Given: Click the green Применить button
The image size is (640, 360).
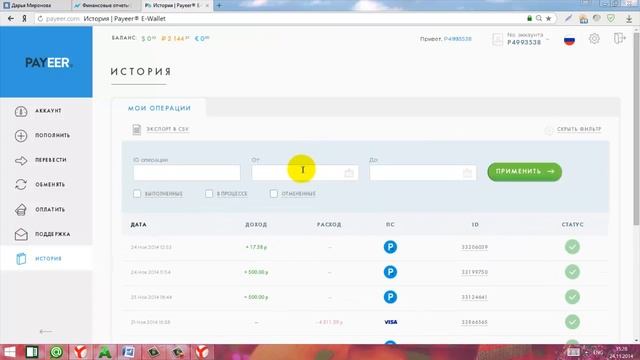Looking at the screenshot, I should click(x=524, y=171).
